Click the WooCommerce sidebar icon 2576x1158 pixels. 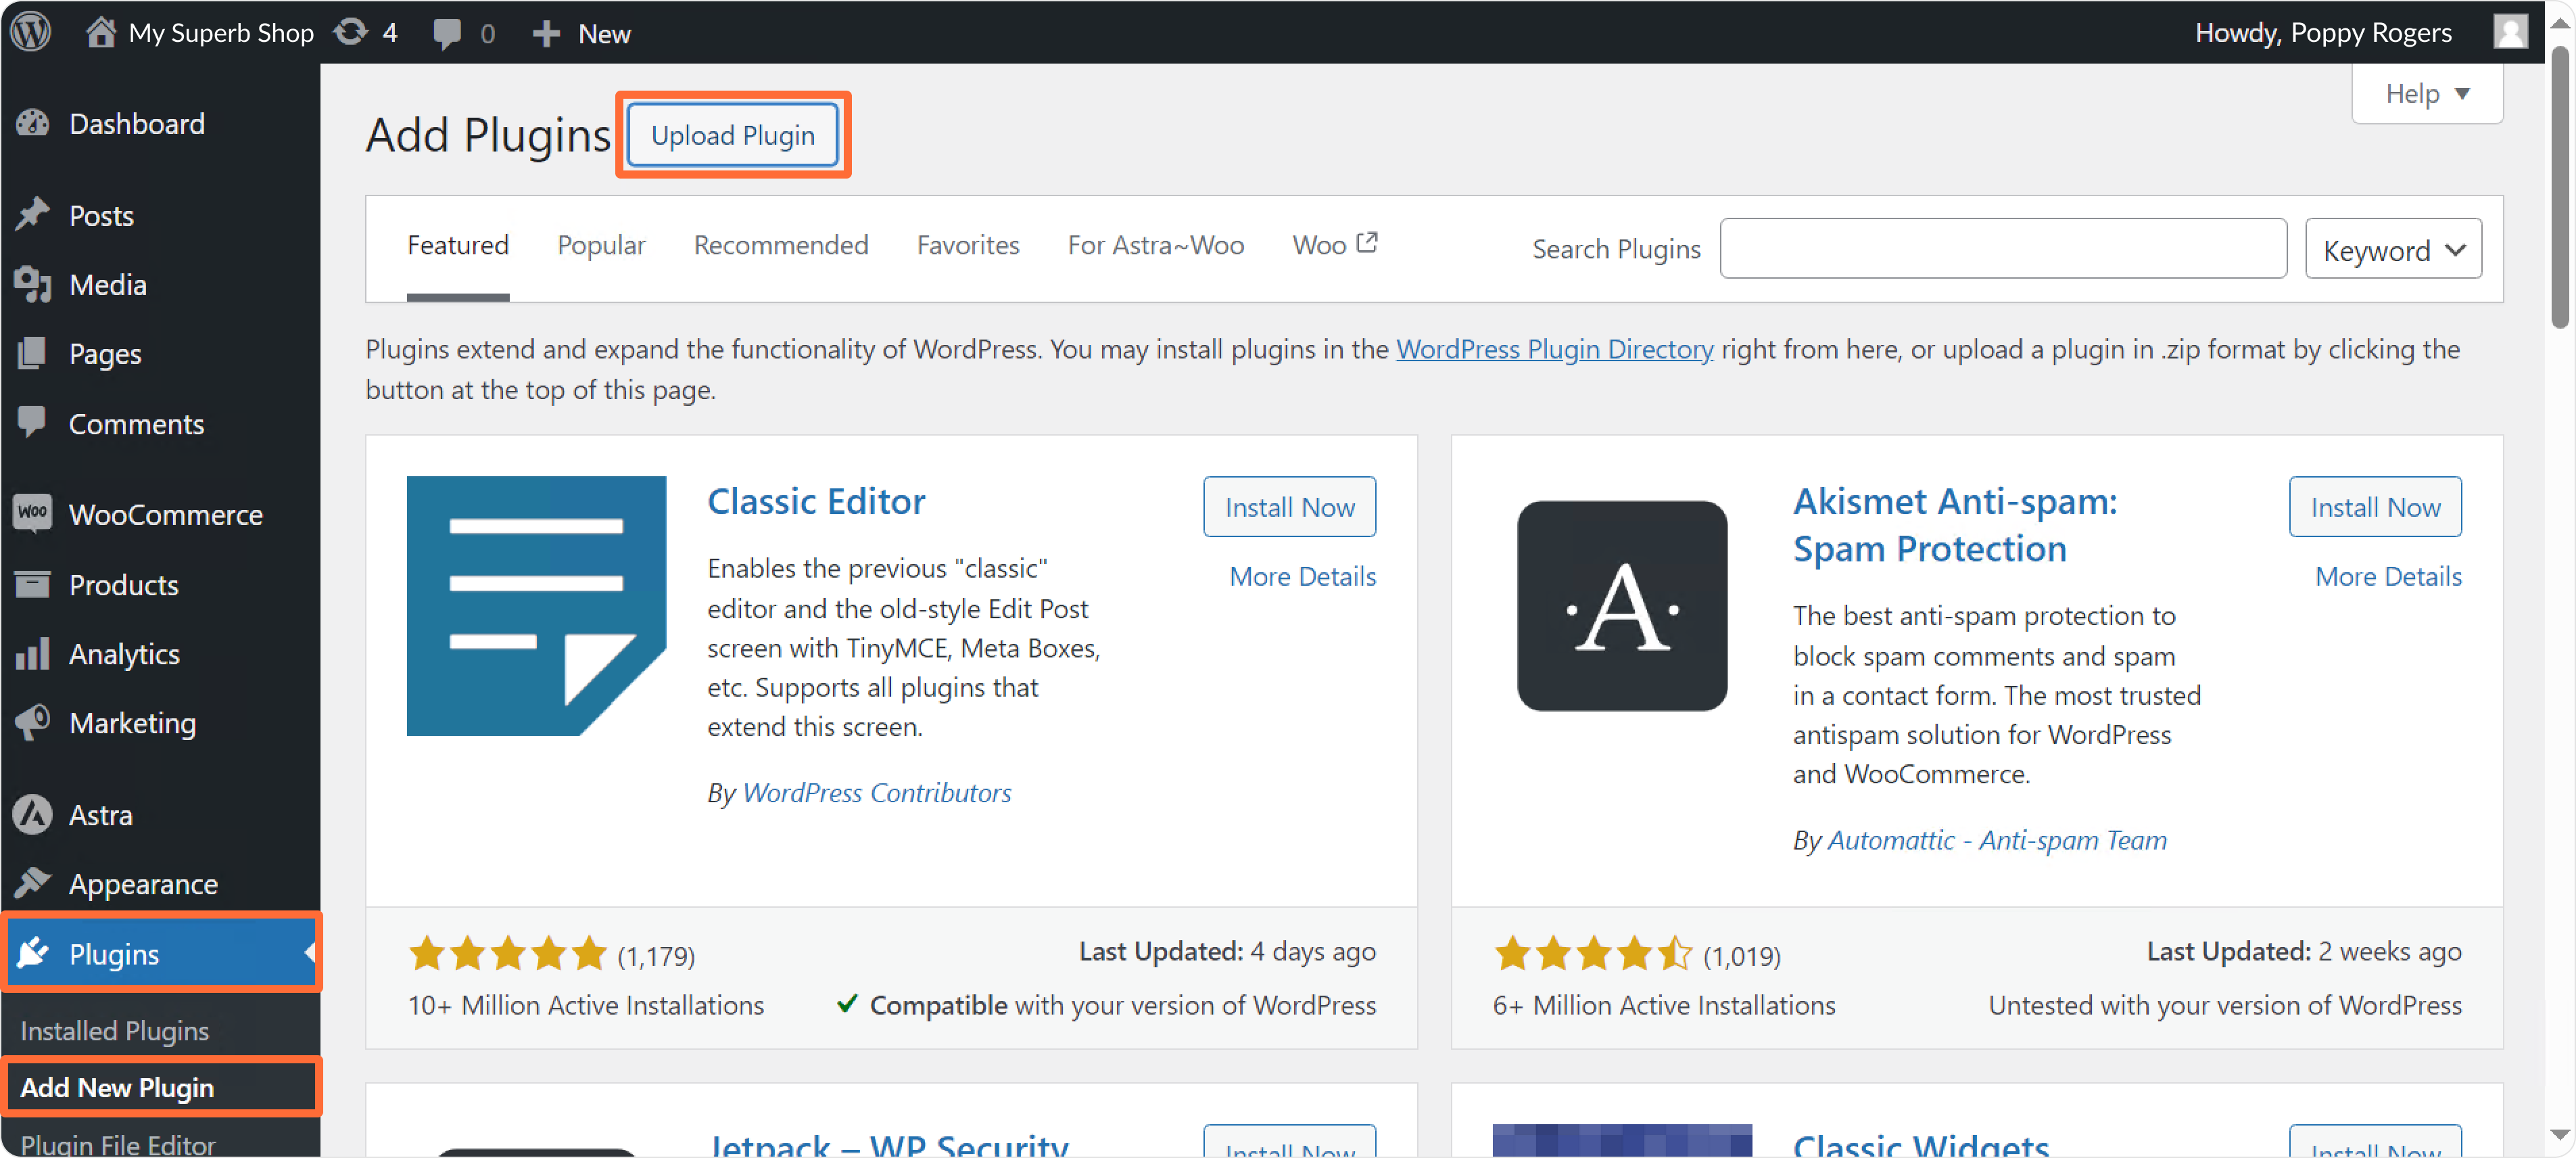(32, 514)
